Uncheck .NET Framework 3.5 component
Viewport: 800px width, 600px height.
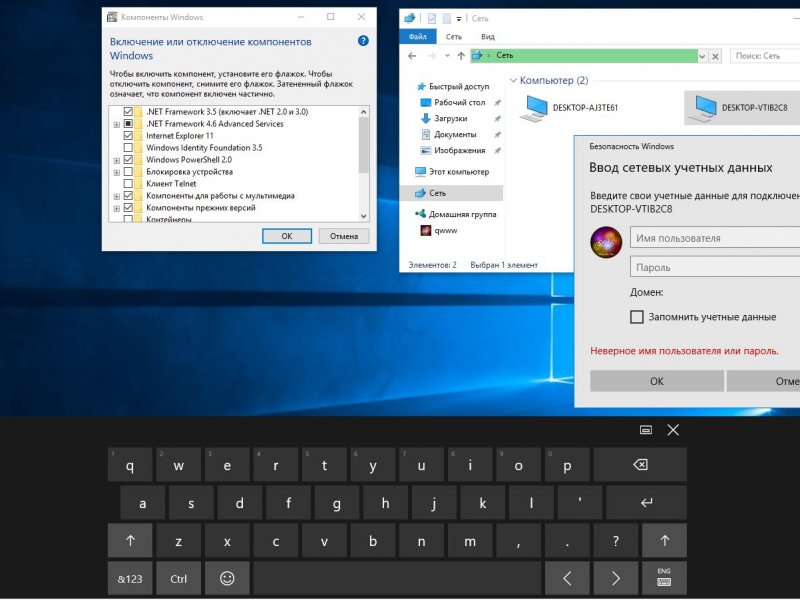click(128, 112)
